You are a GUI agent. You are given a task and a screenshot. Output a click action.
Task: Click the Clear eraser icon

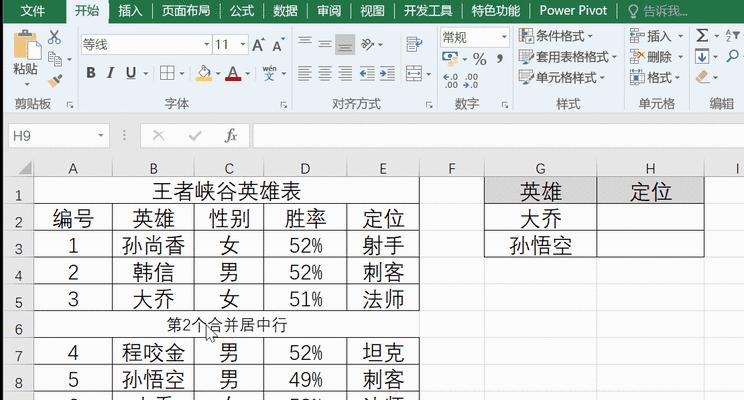pos(702,77)
